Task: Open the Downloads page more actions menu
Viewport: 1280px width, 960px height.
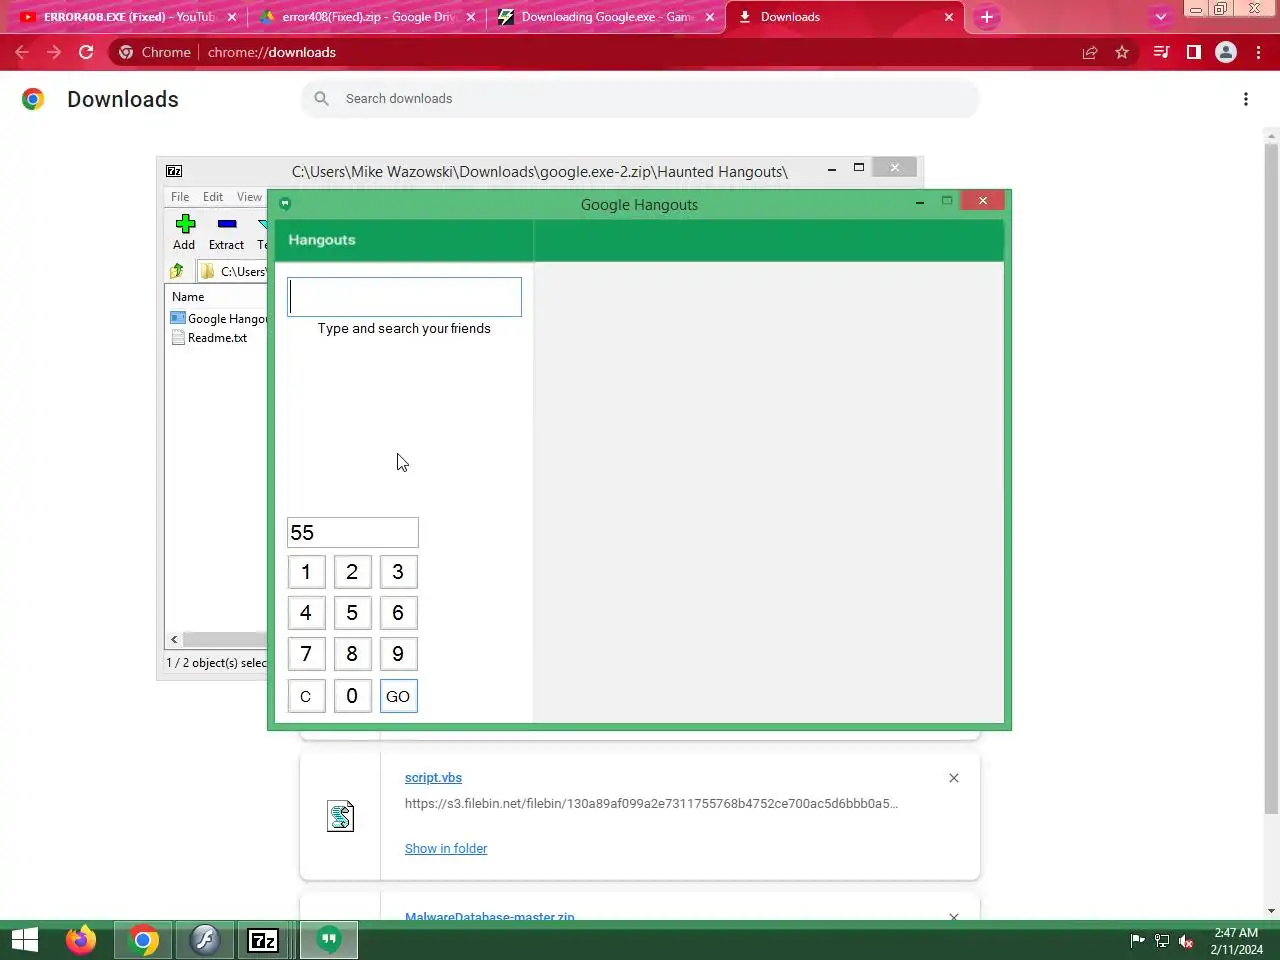Action: click(1246, 99)
